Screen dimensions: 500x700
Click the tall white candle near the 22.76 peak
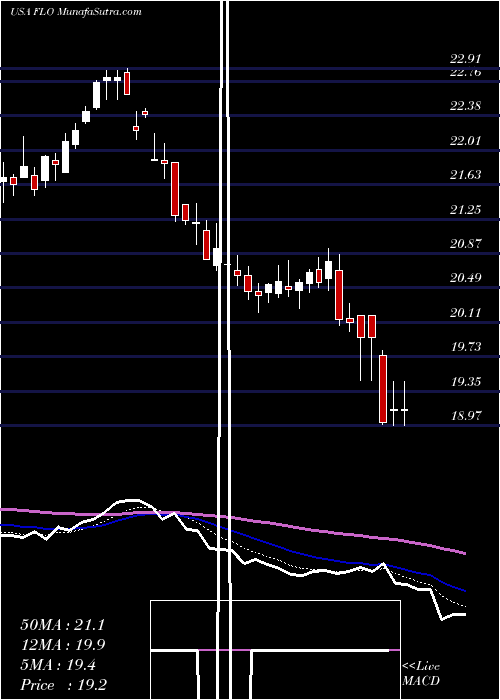[96, 95]
